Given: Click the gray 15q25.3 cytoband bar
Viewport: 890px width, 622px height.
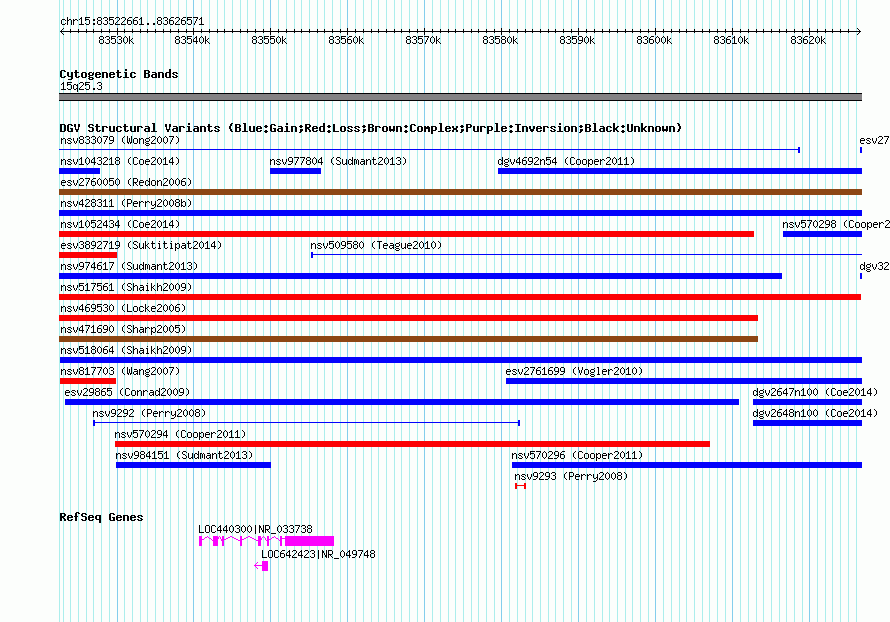Looking at the screenshot, I should (460, 97).
